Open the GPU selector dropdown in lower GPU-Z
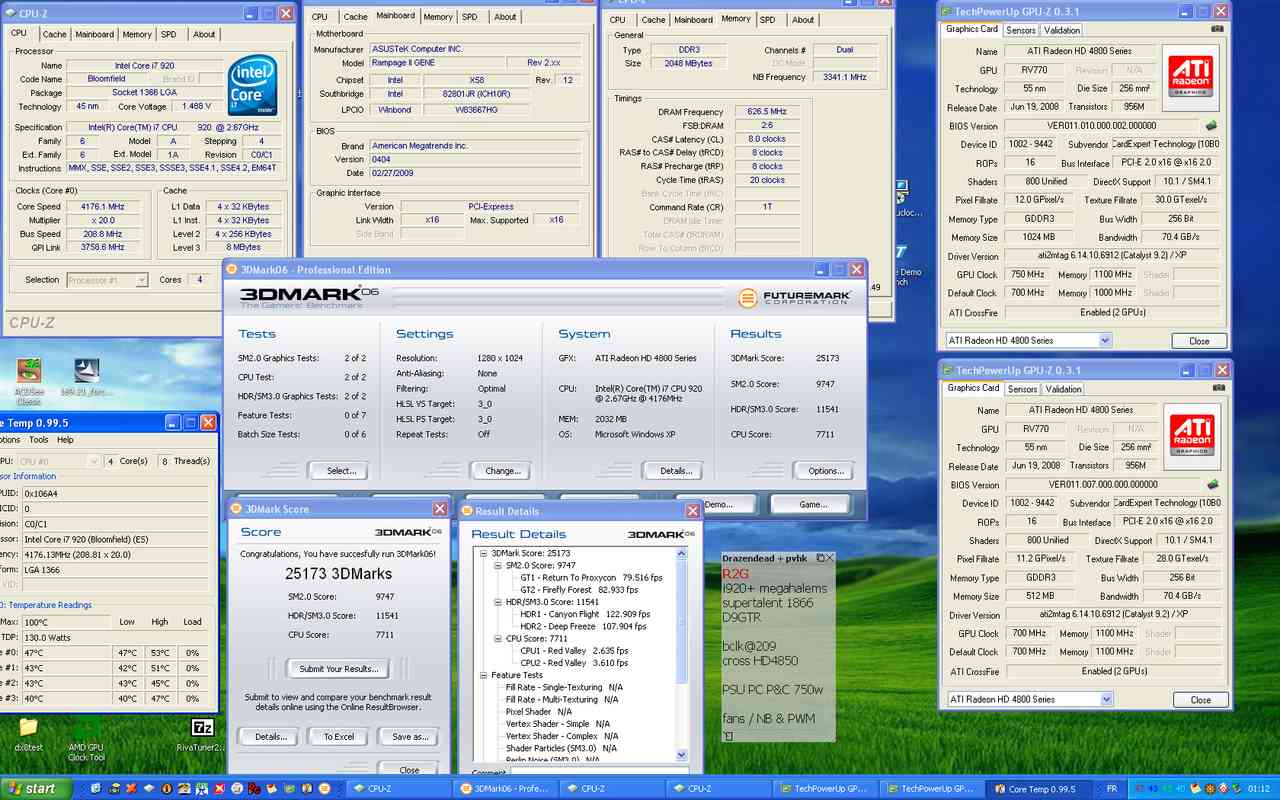This screenshot has width=1280, height=800. coord(1105,699)
